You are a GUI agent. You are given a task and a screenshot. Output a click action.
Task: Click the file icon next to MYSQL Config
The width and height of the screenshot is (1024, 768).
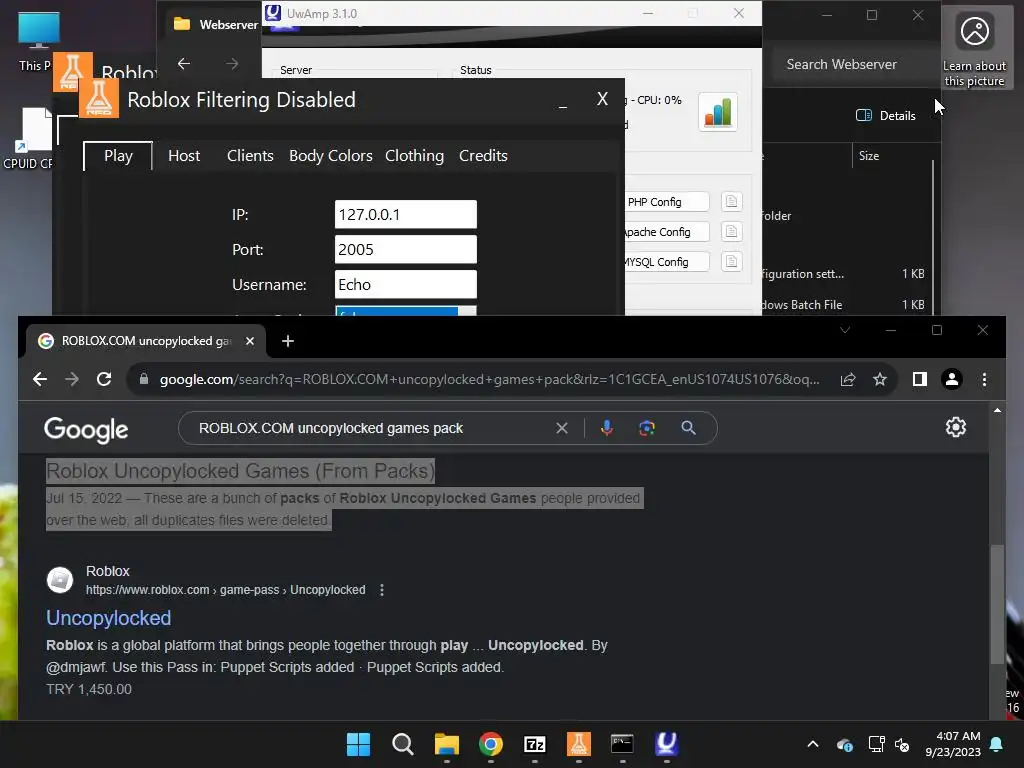click(731, 262)
